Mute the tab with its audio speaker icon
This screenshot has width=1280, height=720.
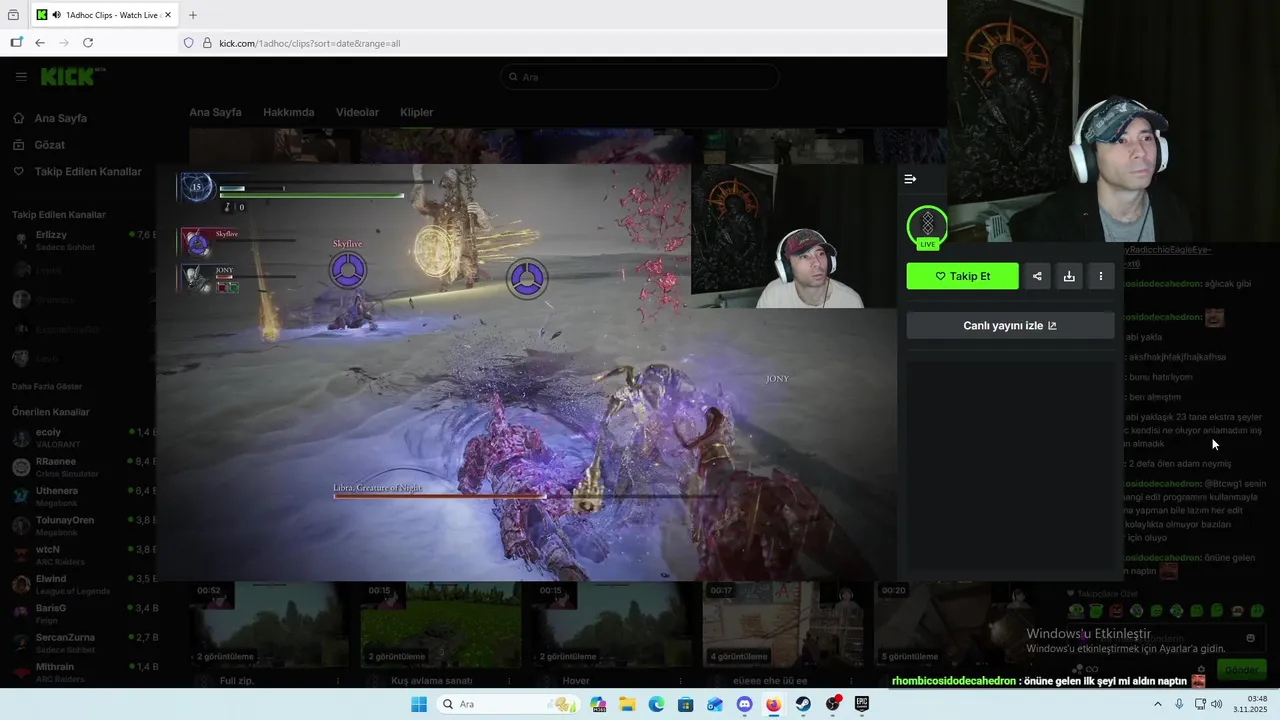point(56,15)
